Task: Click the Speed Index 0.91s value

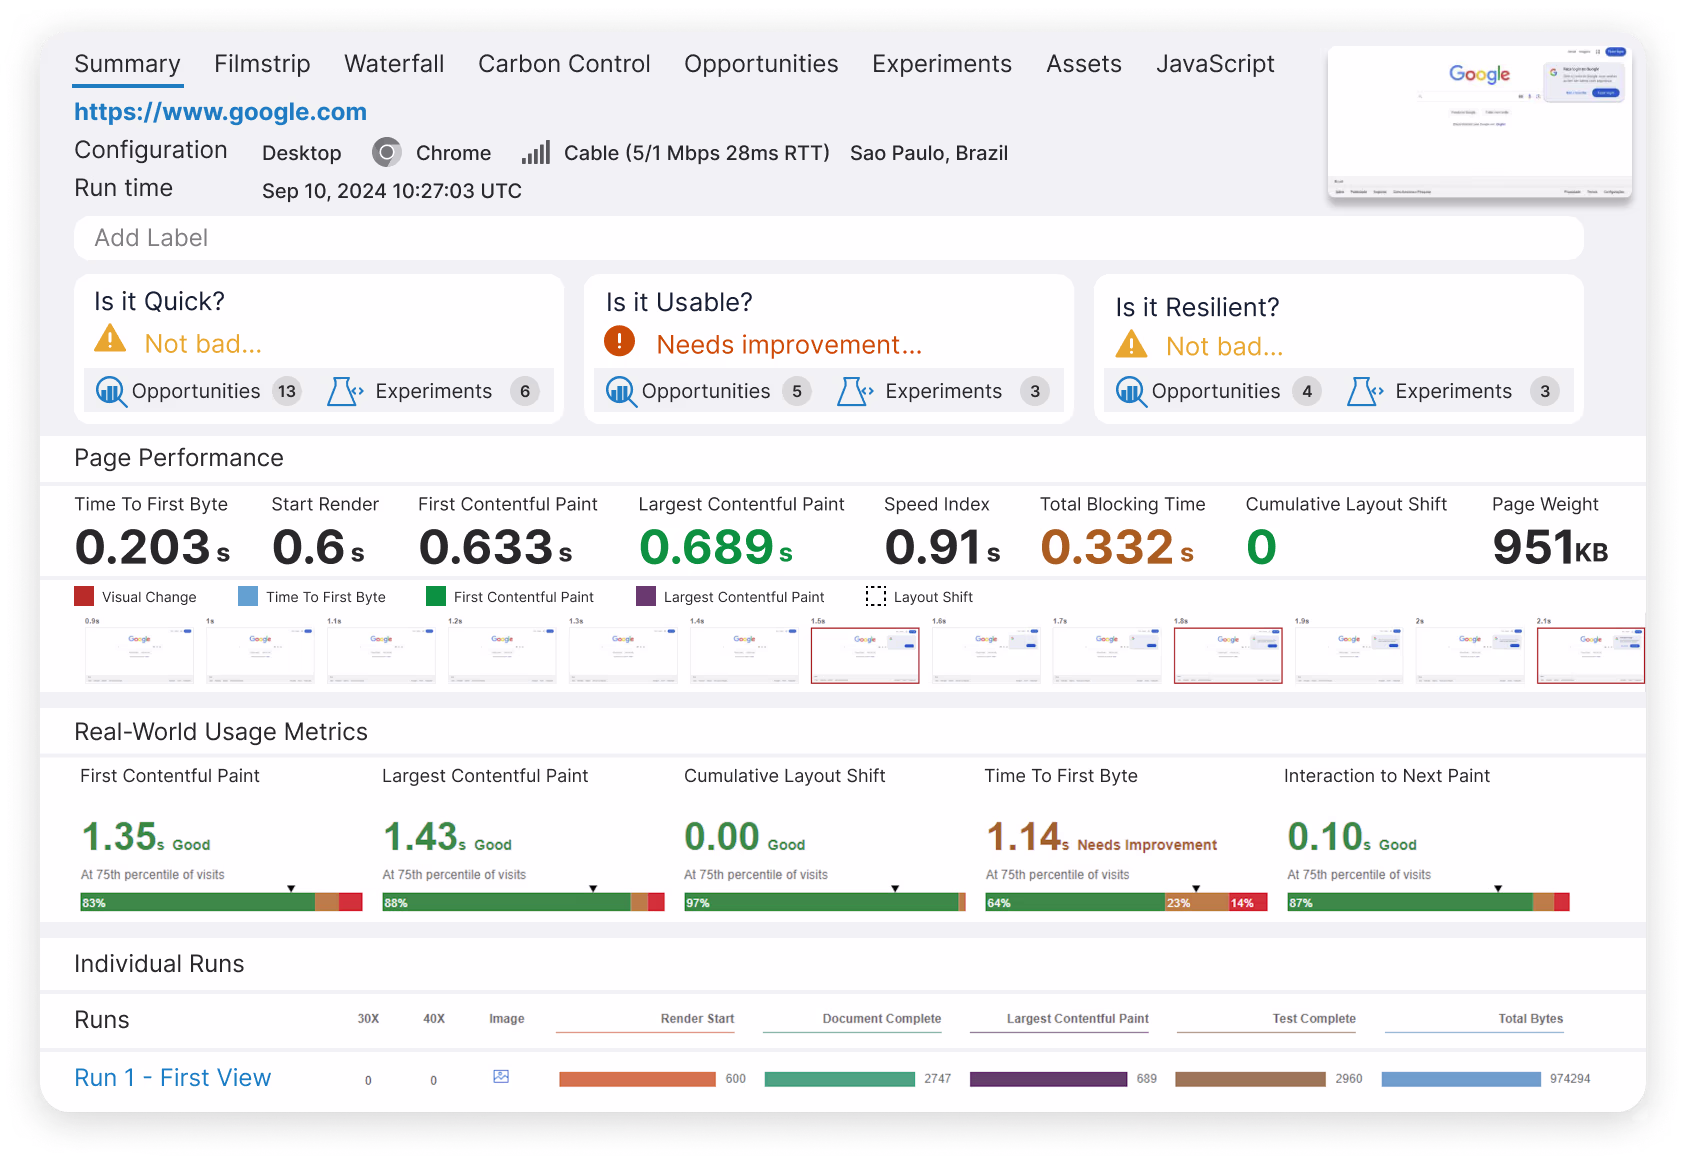Action: [x=943, y=547]
